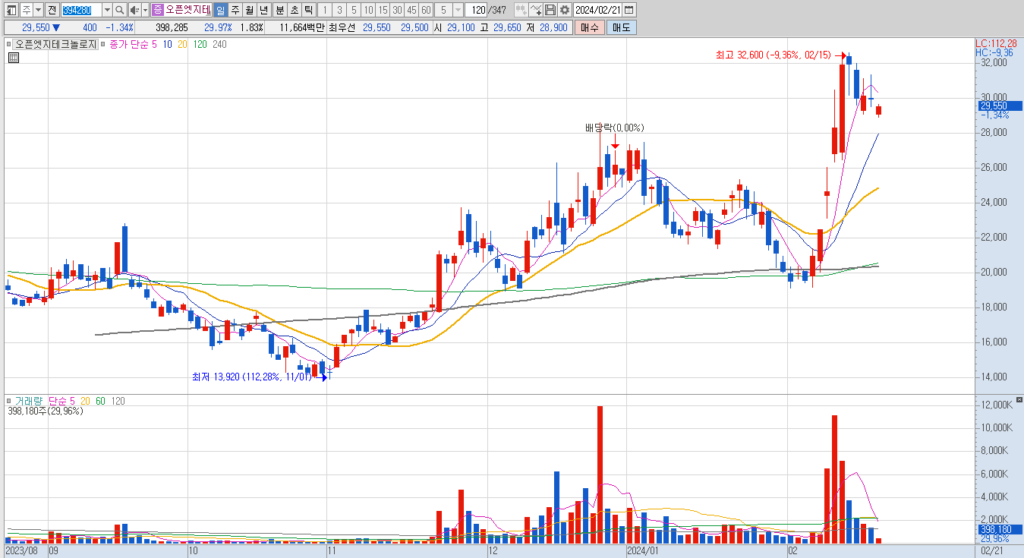The image size is (1024, 558).
Task: Click the small square before 오픈엣지테크놀로지 label
Action: (x=9, y=44)
